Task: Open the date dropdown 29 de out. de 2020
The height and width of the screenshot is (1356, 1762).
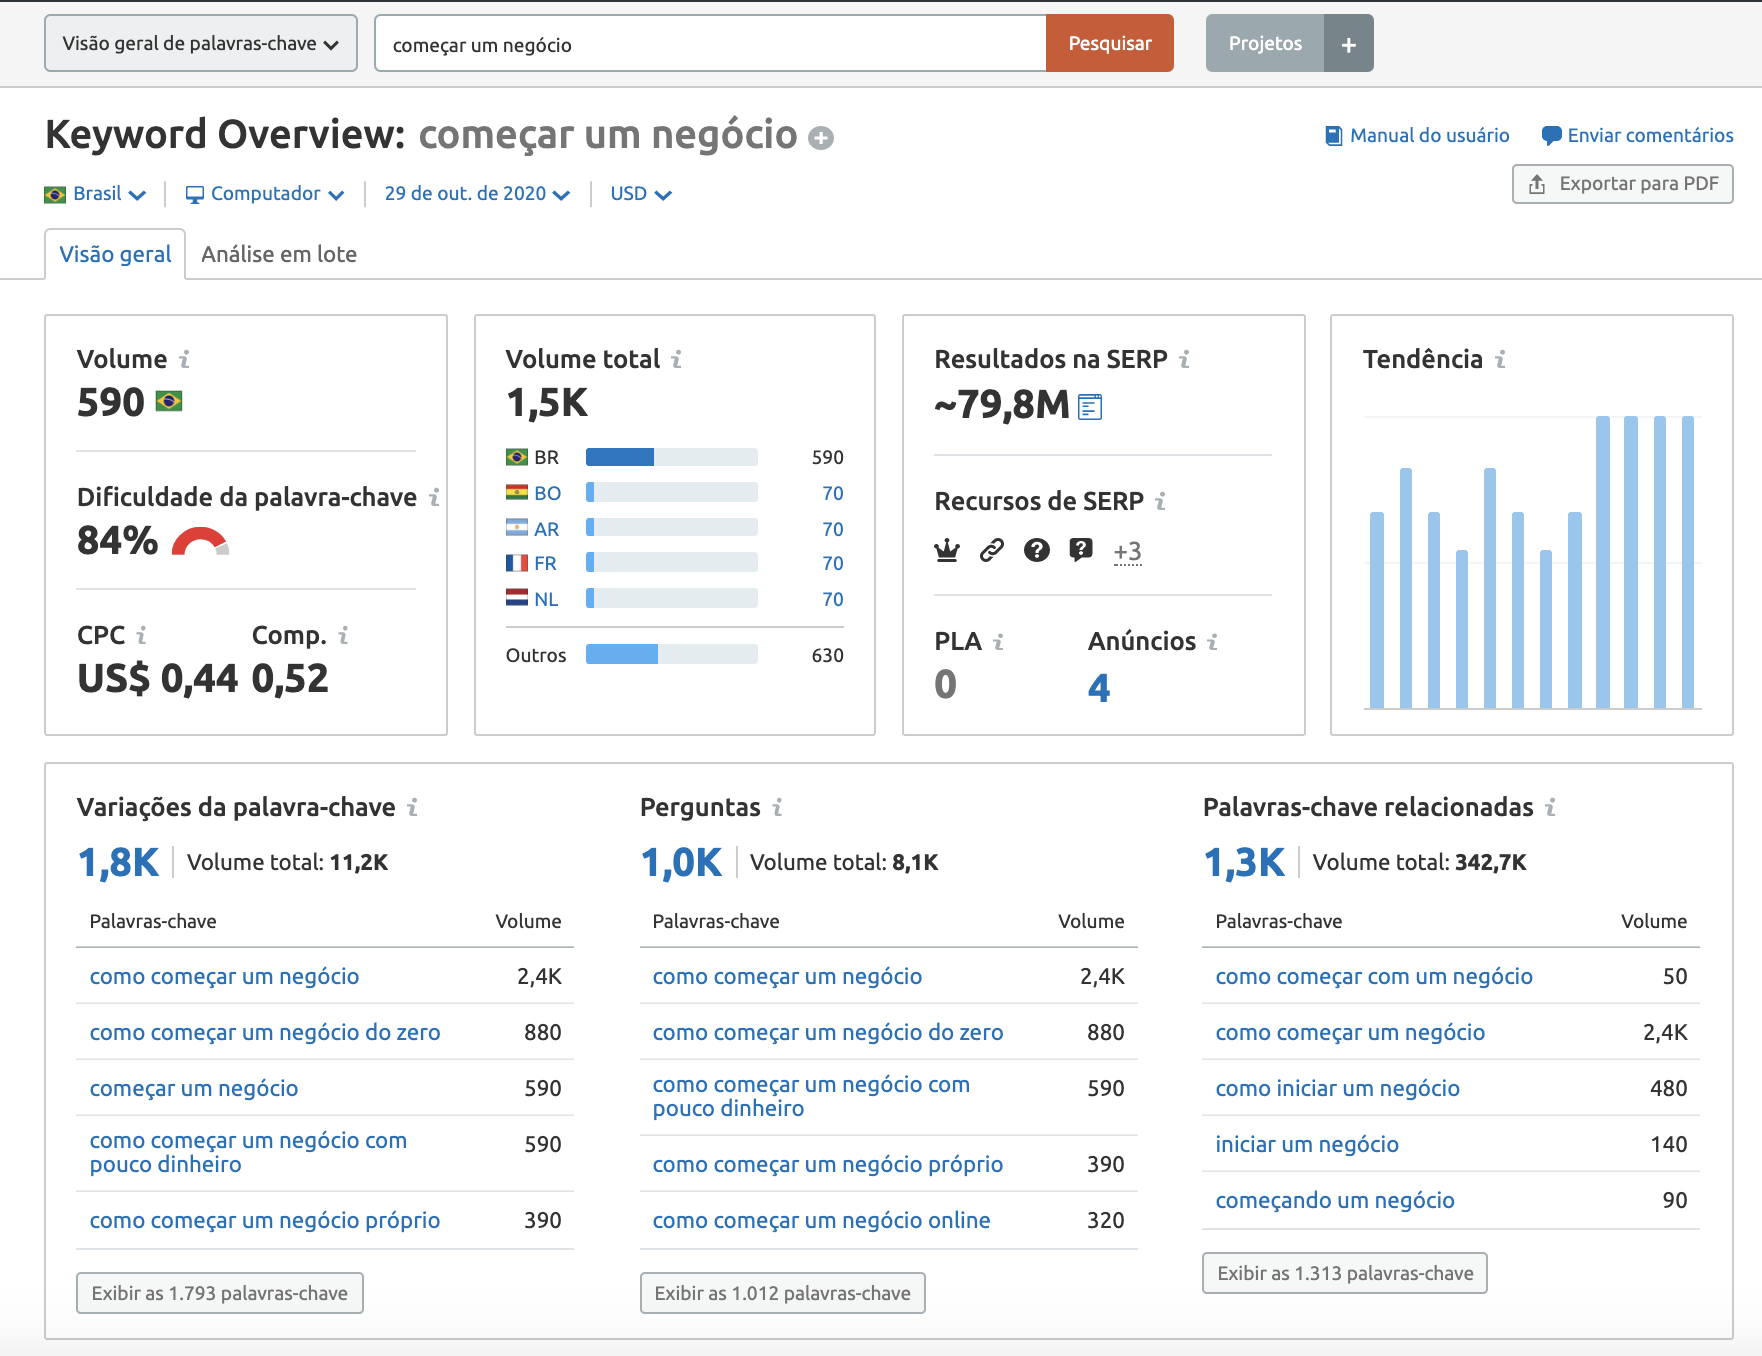Action: 477,194
